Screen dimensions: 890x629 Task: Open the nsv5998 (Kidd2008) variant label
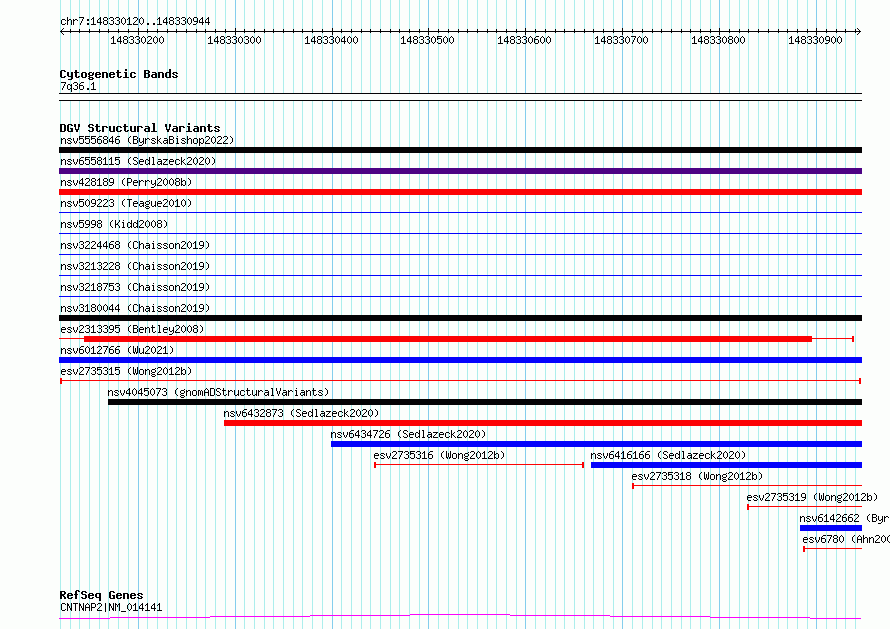pos(114,225)
